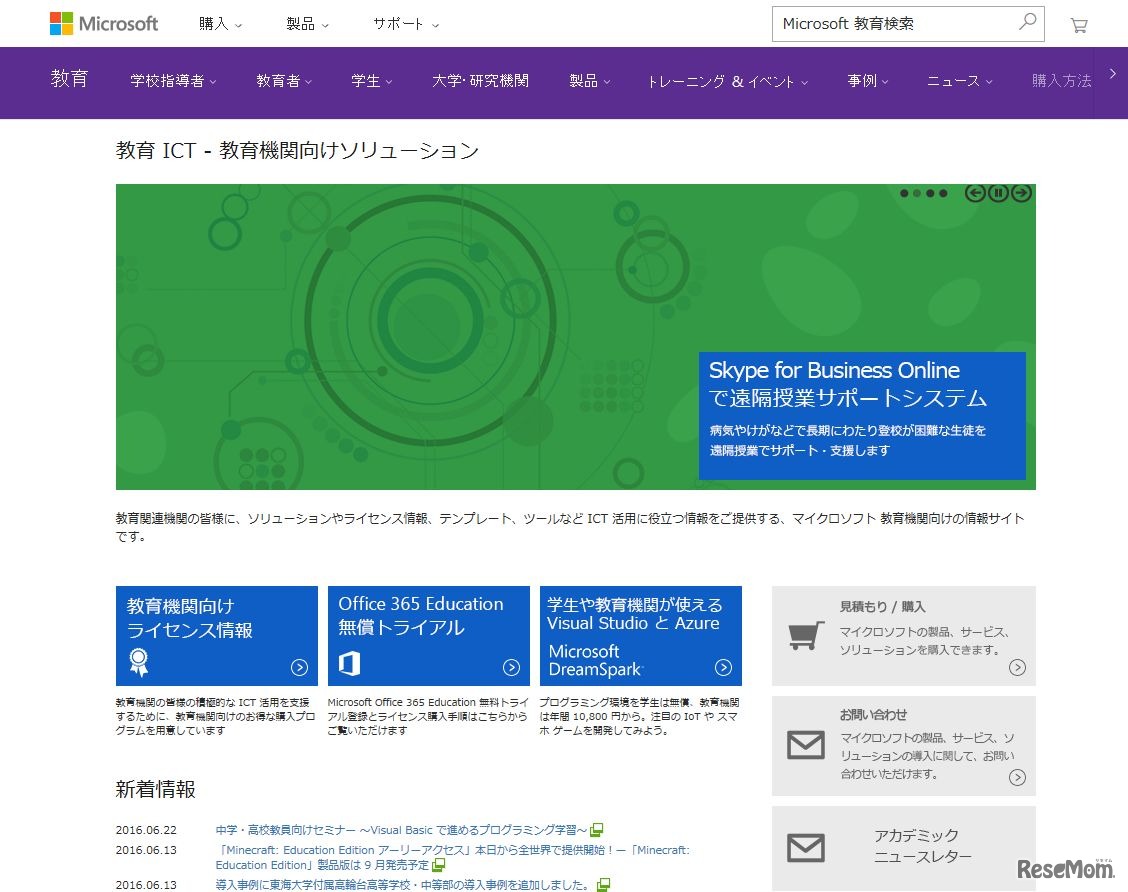The height and width of the screenshot is (892, 1128).
Task: Go back a slide with the left arrow icon
Action: click(975, 193)
